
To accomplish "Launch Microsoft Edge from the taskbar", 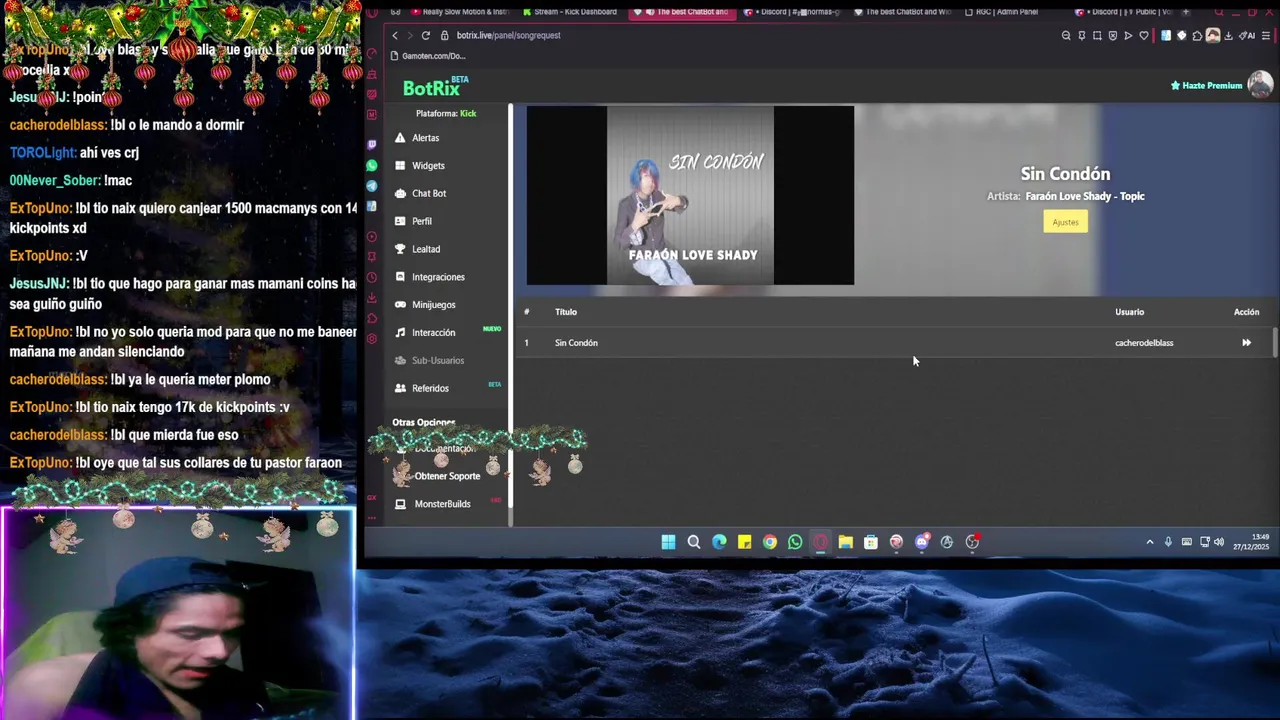I will pos(719,542).
